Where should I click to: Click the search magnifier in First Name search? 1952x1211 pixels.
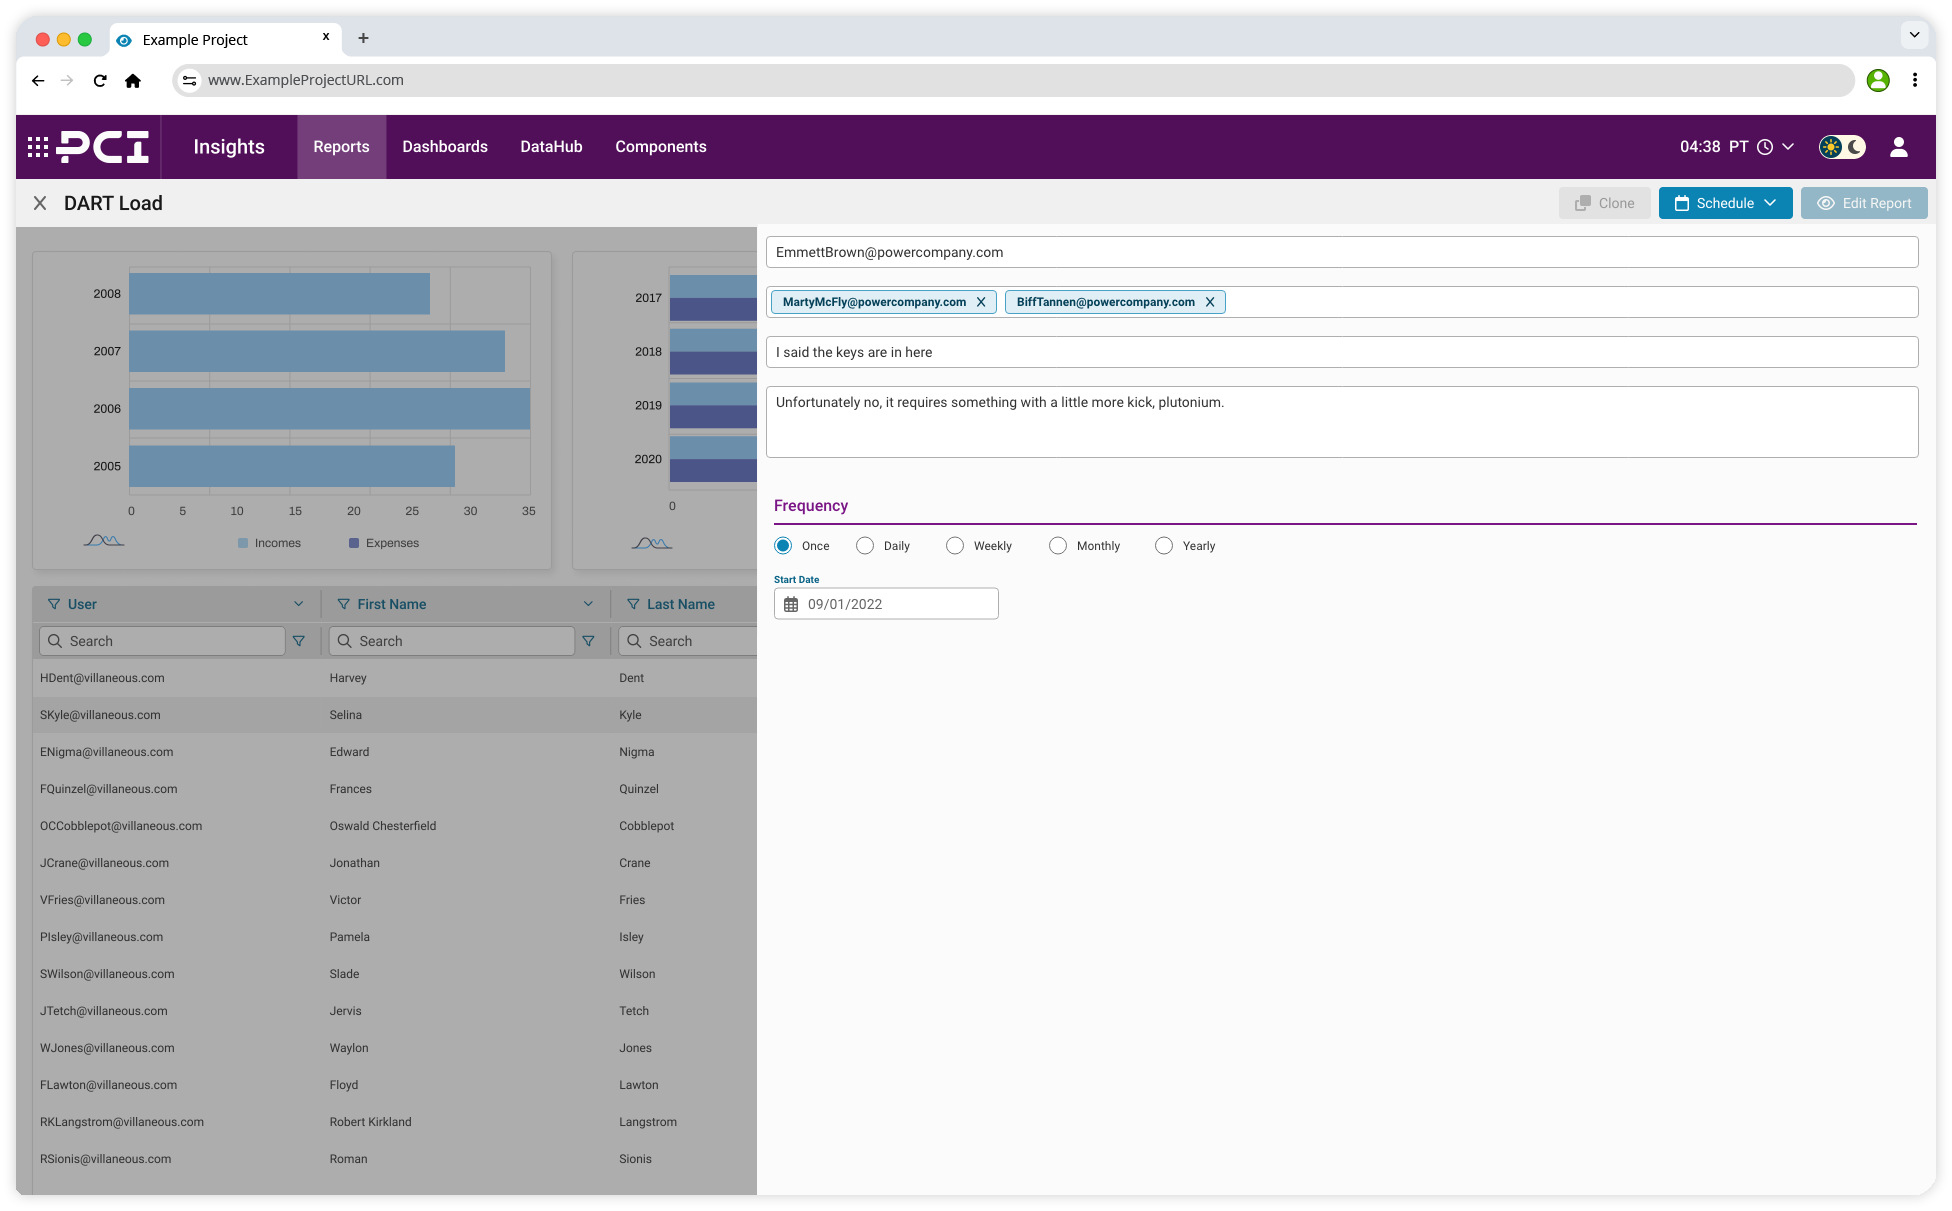click(x=345, y=640)
